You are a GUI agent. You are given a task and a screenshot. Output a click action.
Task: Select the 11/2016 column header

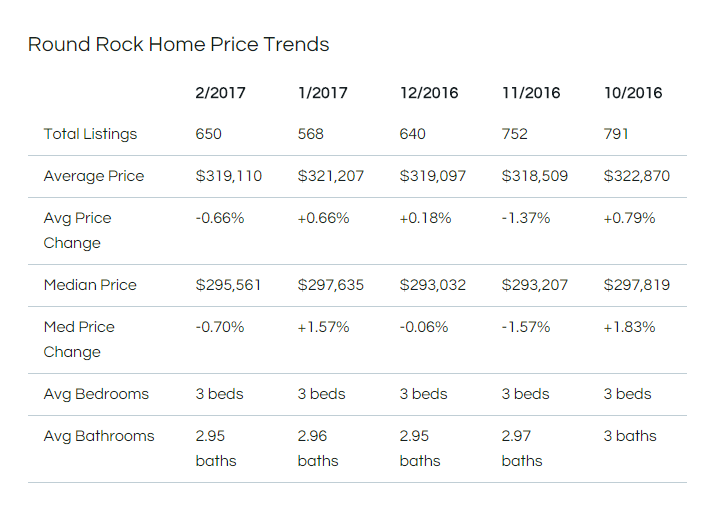(x=531, y=93)
